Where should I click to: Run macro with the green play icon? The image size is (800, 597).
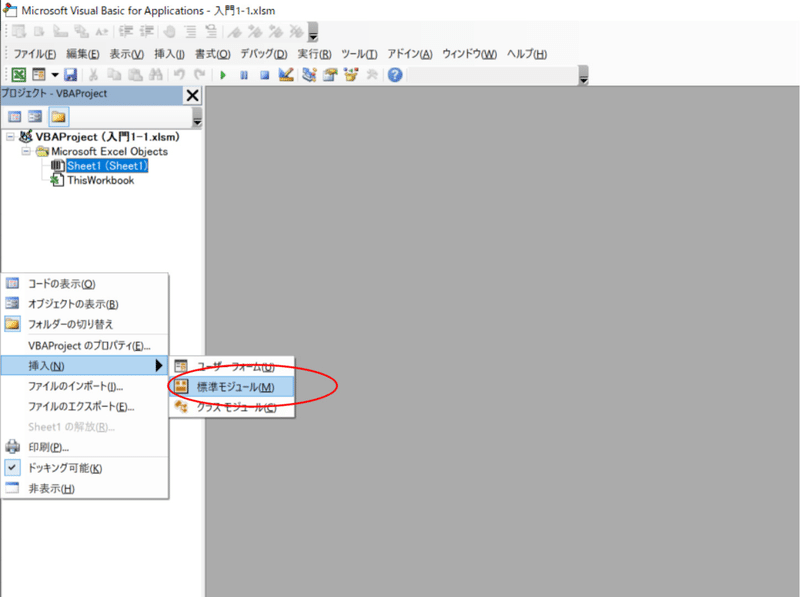click(223, 75)
